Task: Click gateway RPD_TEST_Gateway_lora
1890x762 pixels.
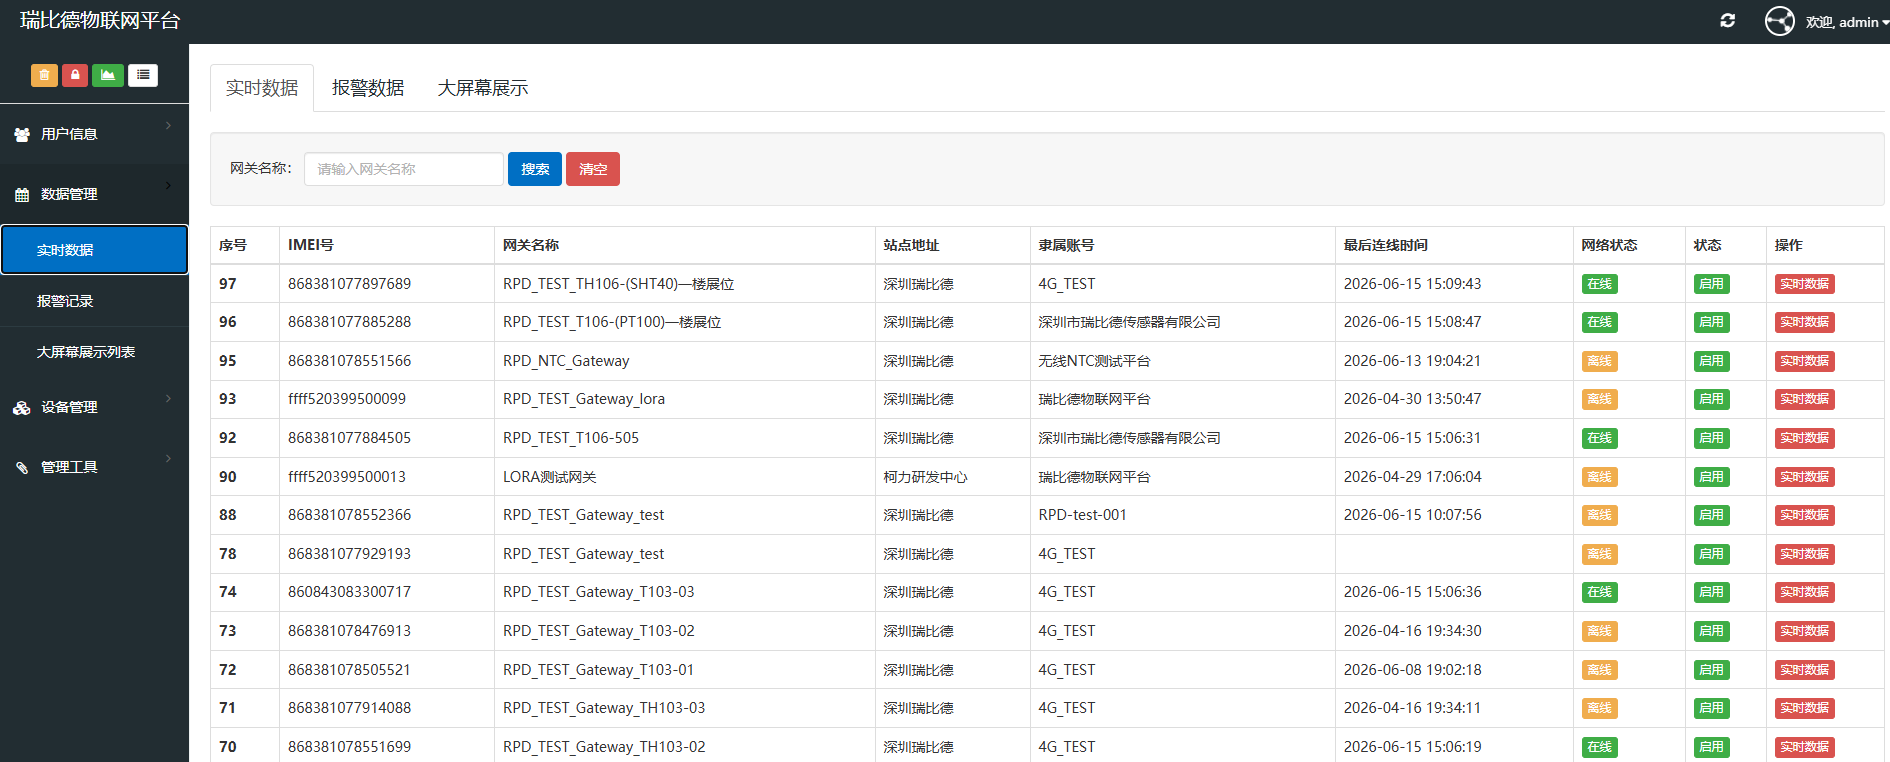Action: 584,399
